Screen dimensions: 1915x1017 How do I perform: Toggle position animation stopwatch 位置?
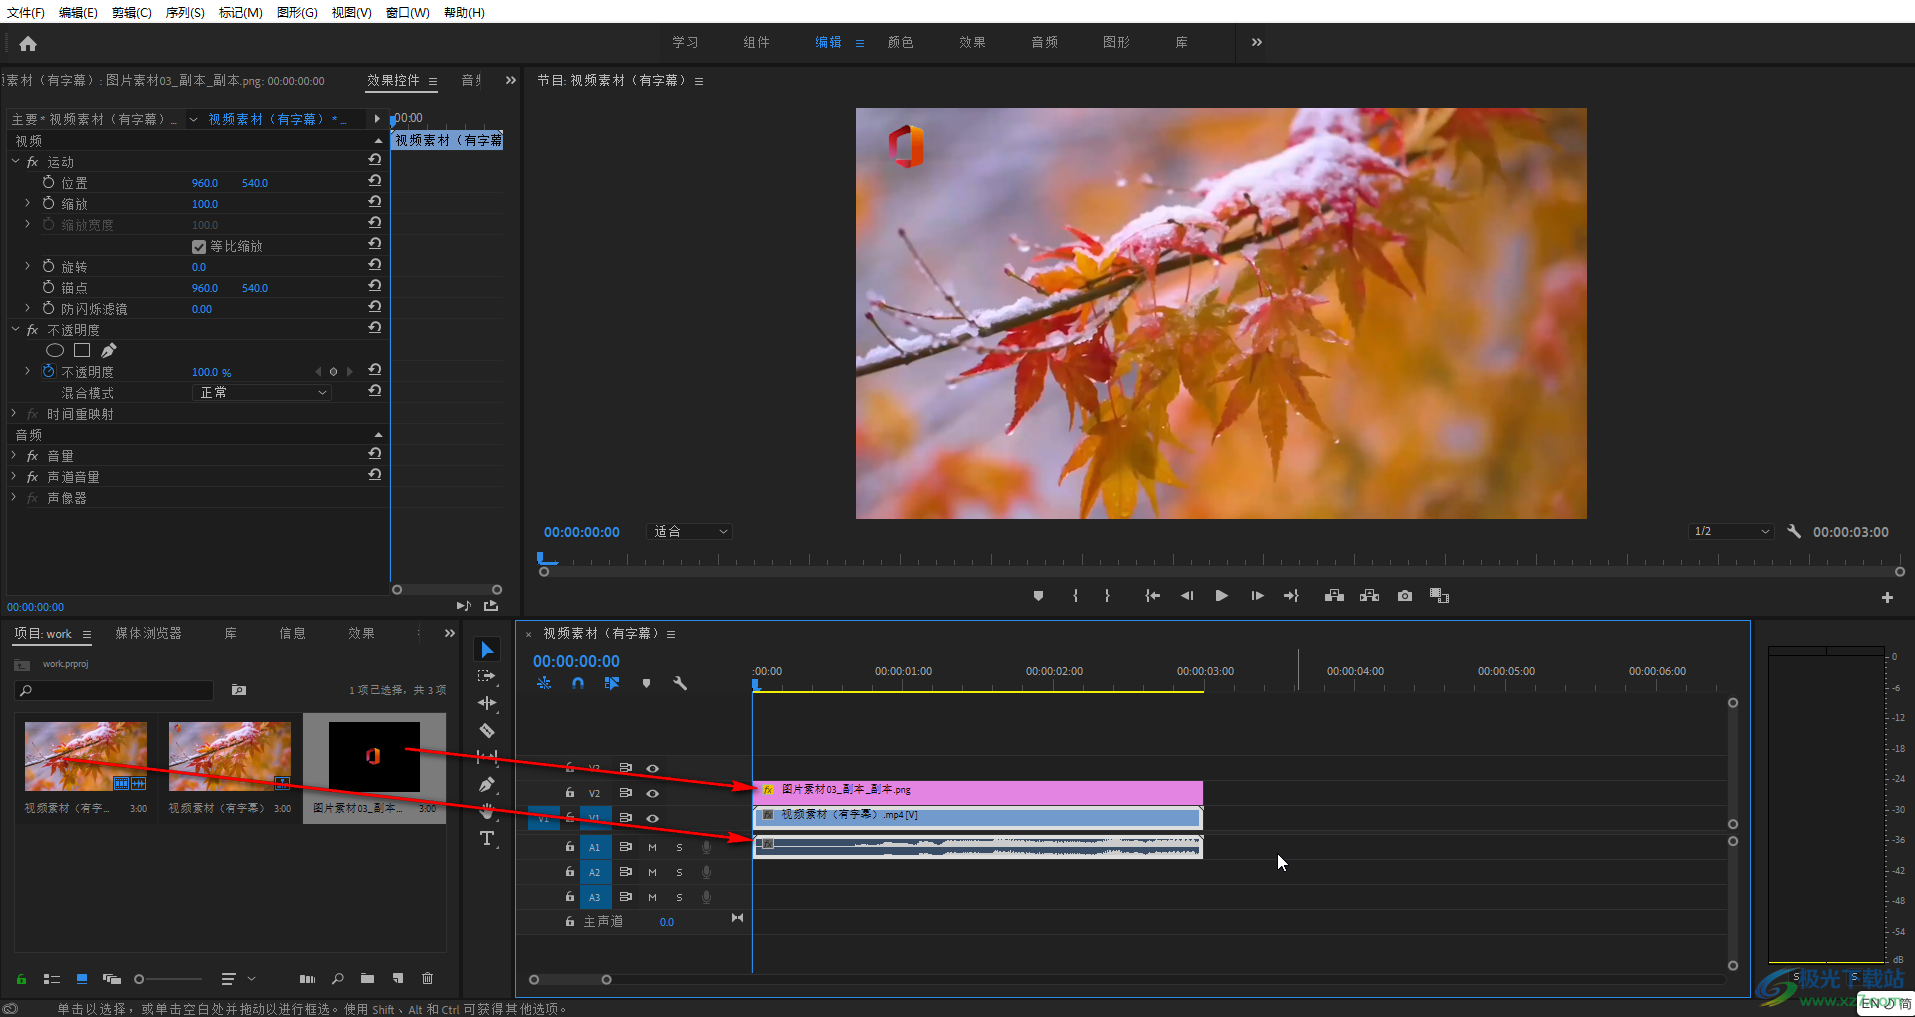(48, 183)
